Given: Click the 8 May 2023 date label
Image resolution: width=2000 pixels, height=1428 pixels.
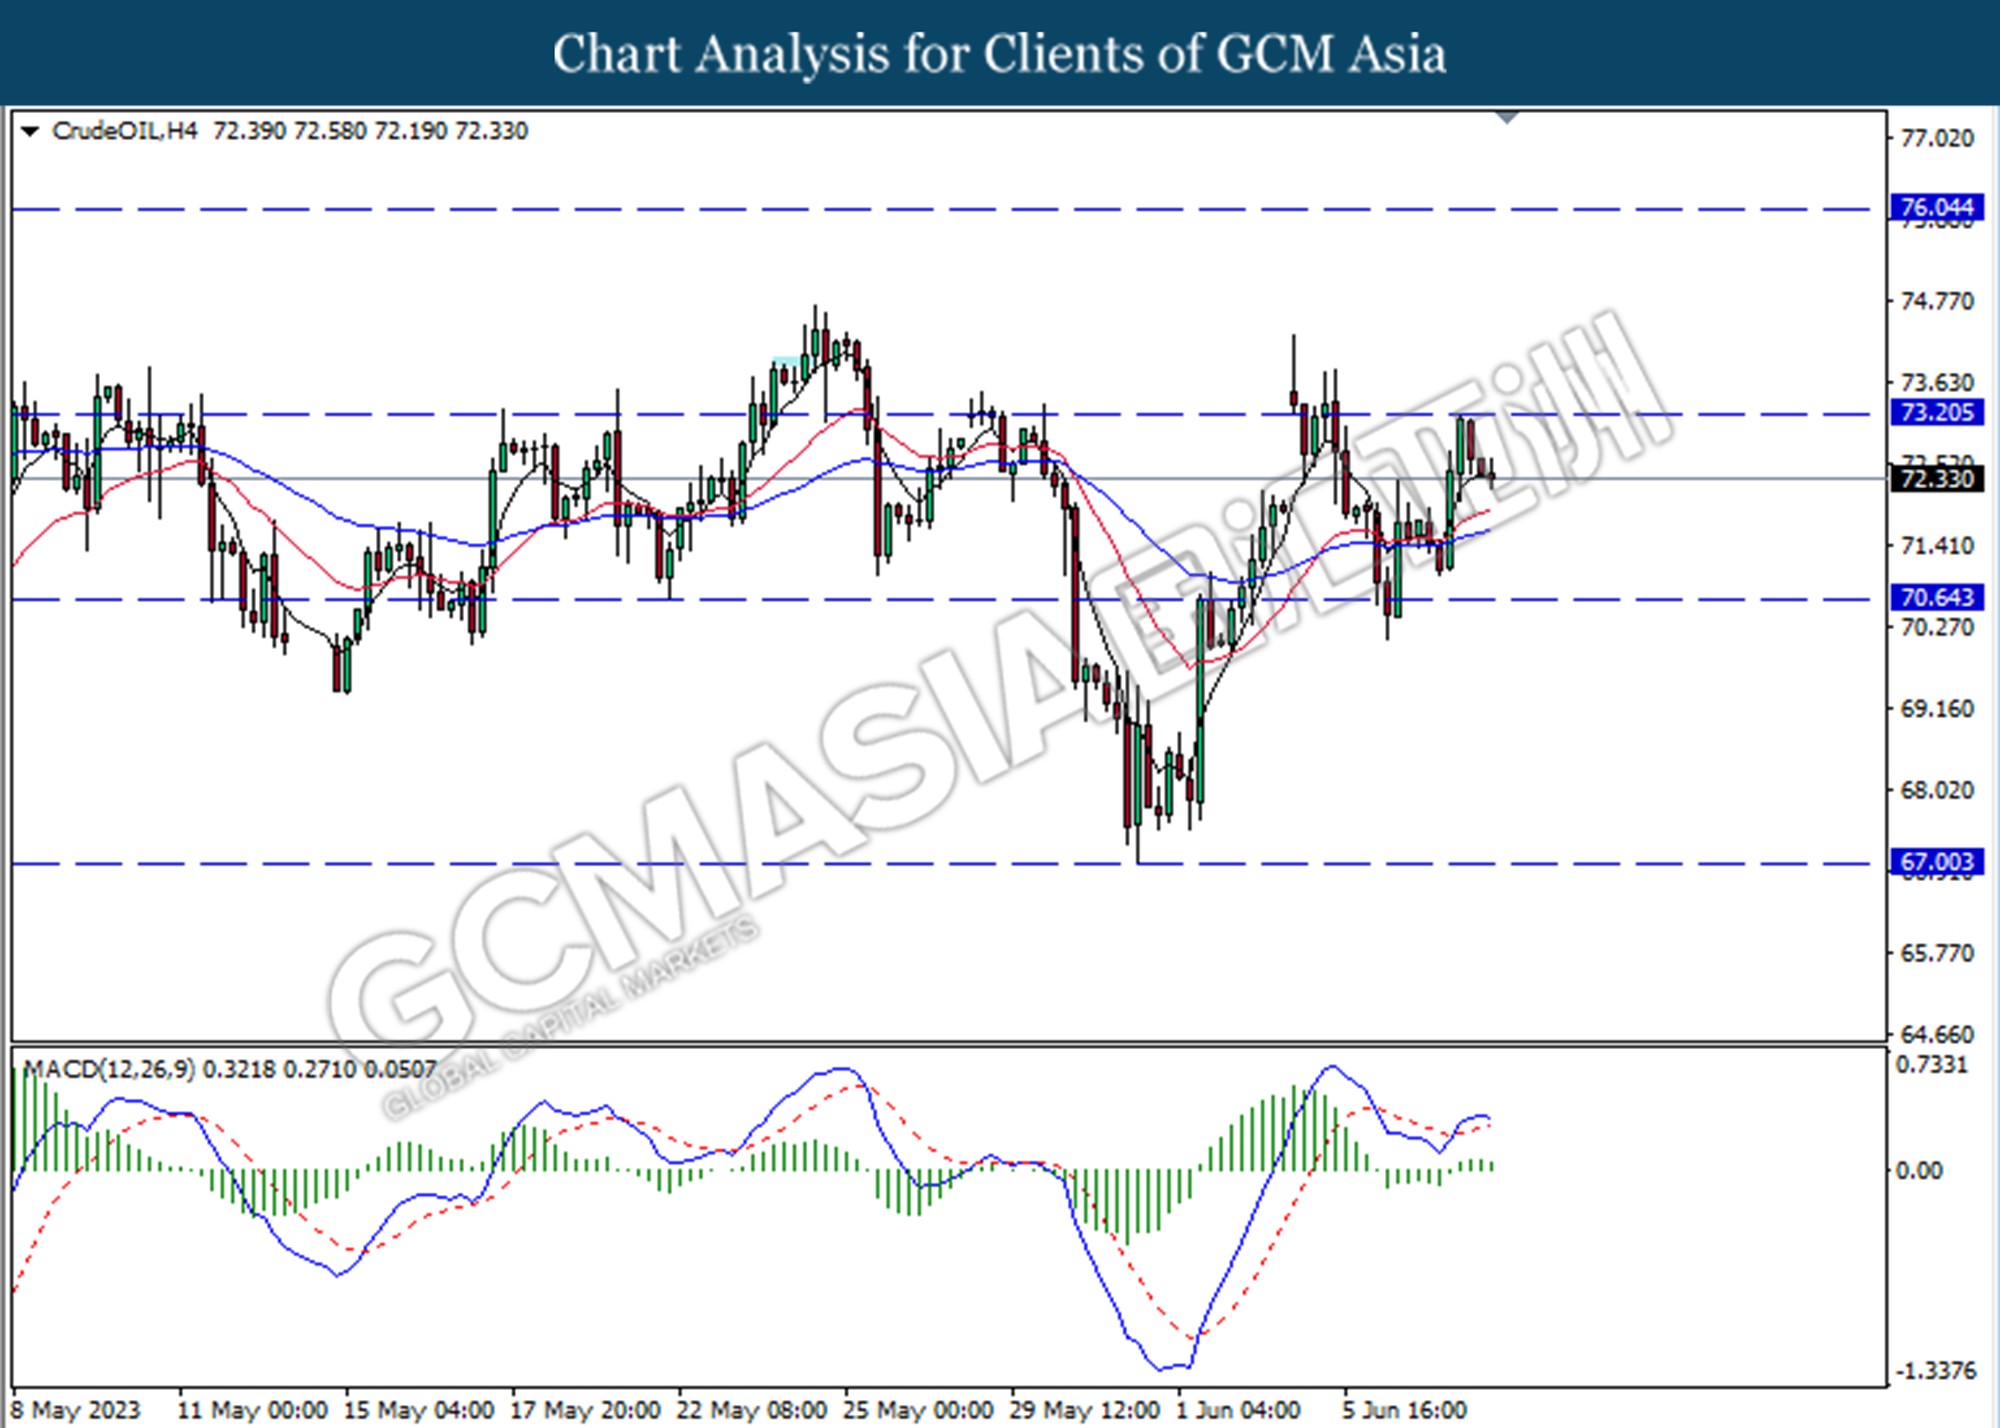Looking at the screenshot, I should pyautogui.click(x=76, y=1410).
